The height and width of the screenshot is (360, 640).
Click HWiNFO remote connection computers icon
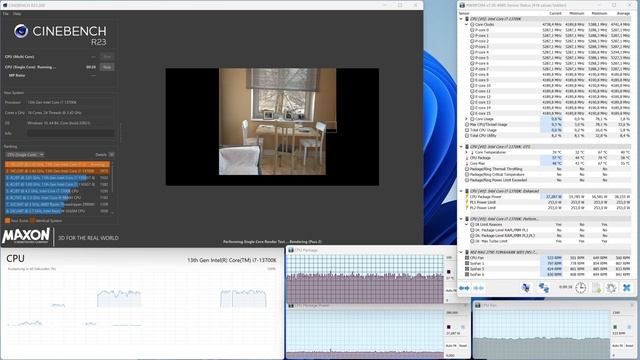(x=526, y=288)
